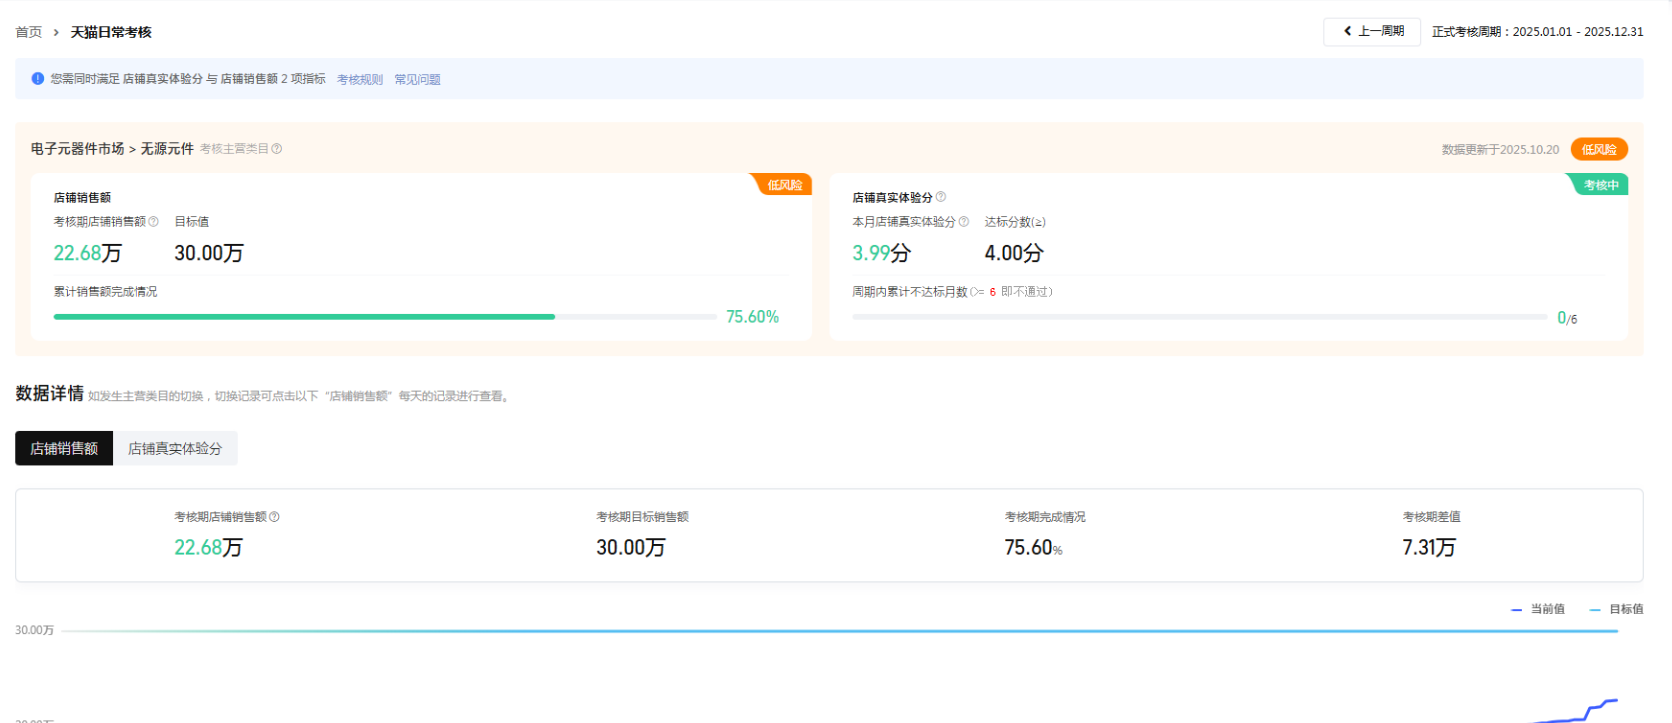Screen dimensions: 1672x723
Task: Click the blue info icon in the notice banner
Action: pyautogui.click(x=38, y=78)
